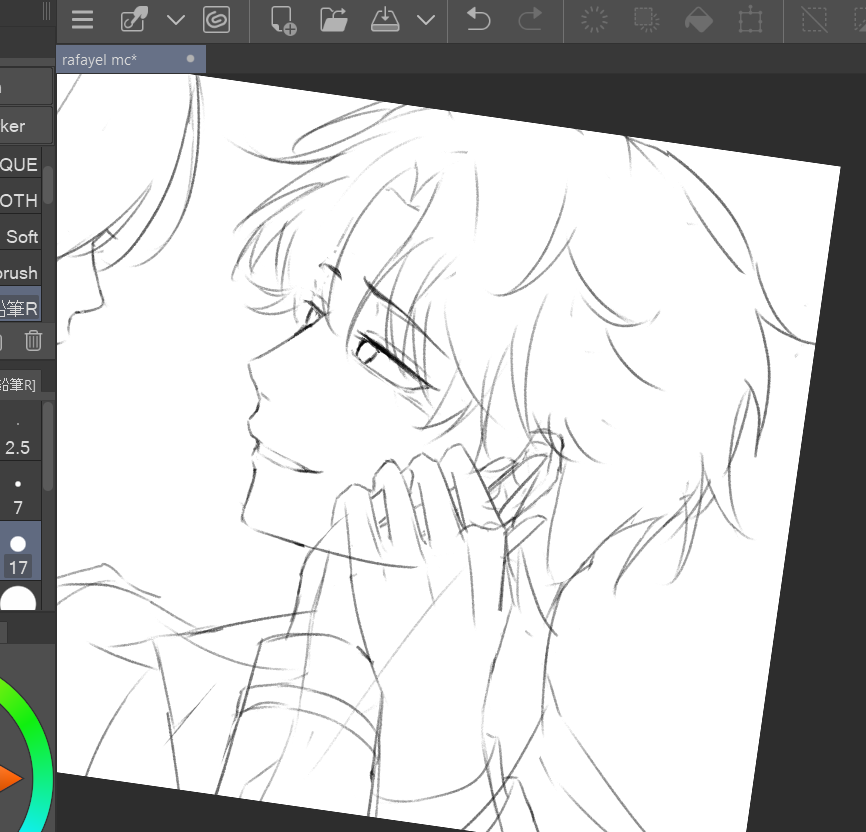866x832 pixels.
Task: Click the Deselect icon
Action: point(815,20)
